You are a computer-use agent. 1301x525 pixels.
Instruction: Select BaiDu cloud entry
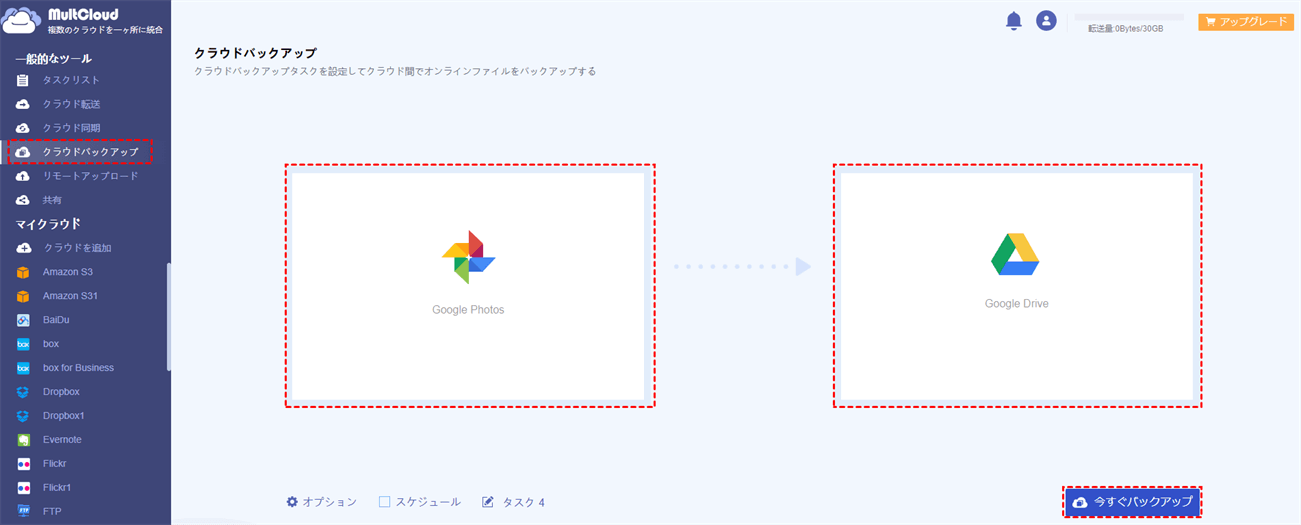tap(56, 320)
